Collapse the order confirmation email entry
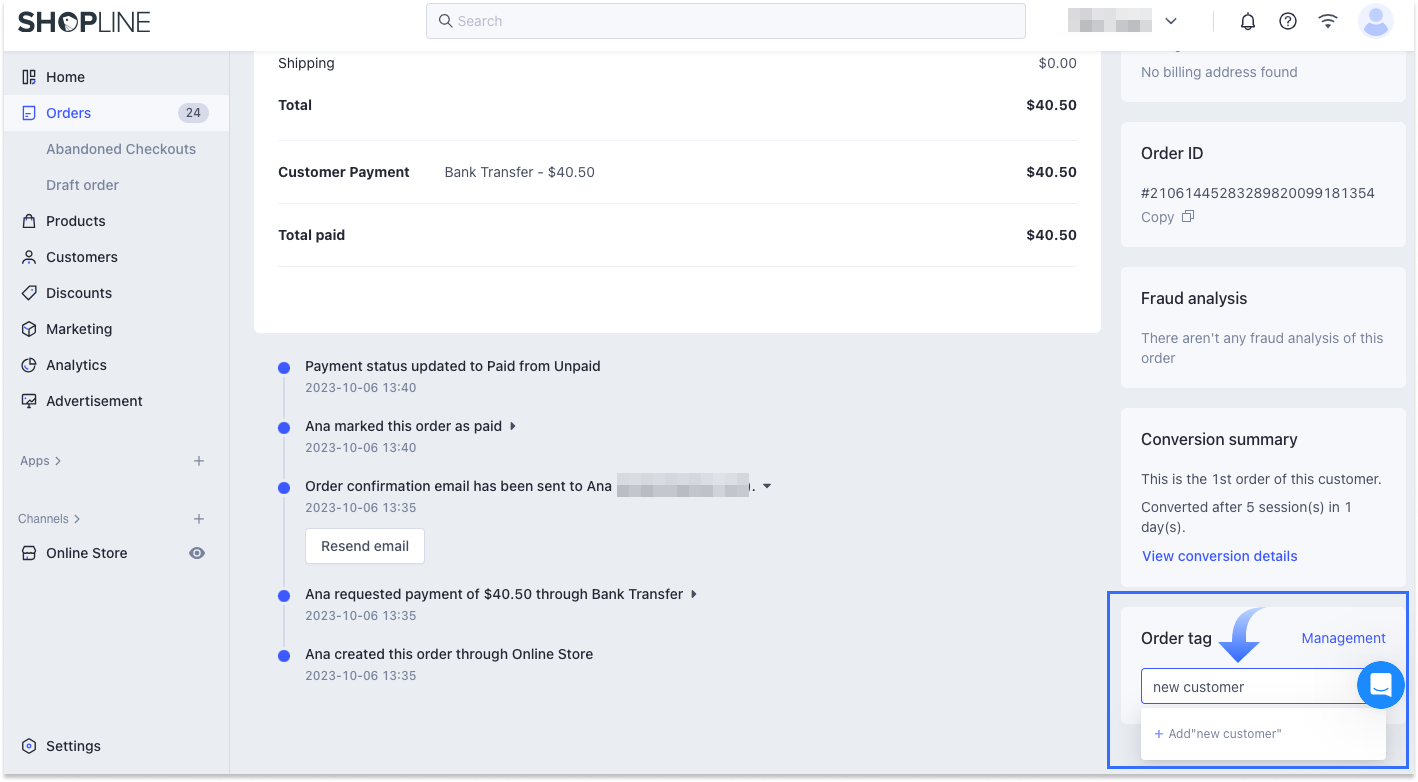This screenshot has height=782, width=1418. tap(767, 486)
